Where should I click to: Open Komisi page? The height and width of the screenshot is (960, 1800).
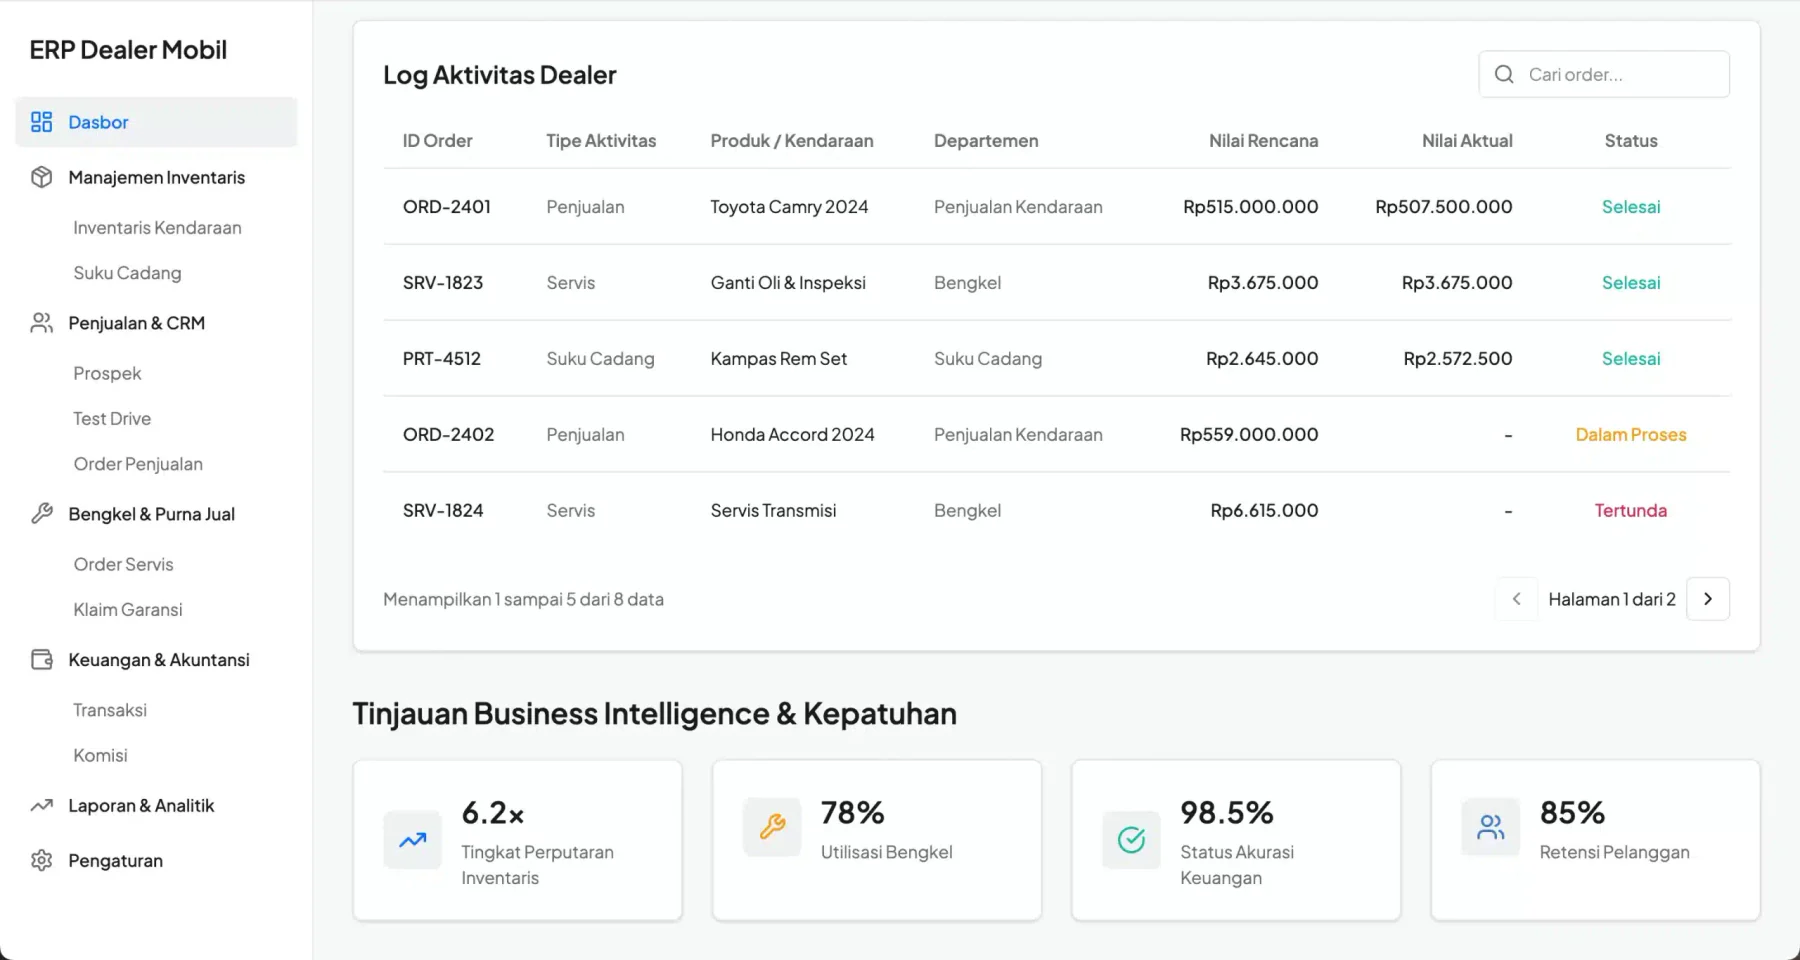point(100,755)
